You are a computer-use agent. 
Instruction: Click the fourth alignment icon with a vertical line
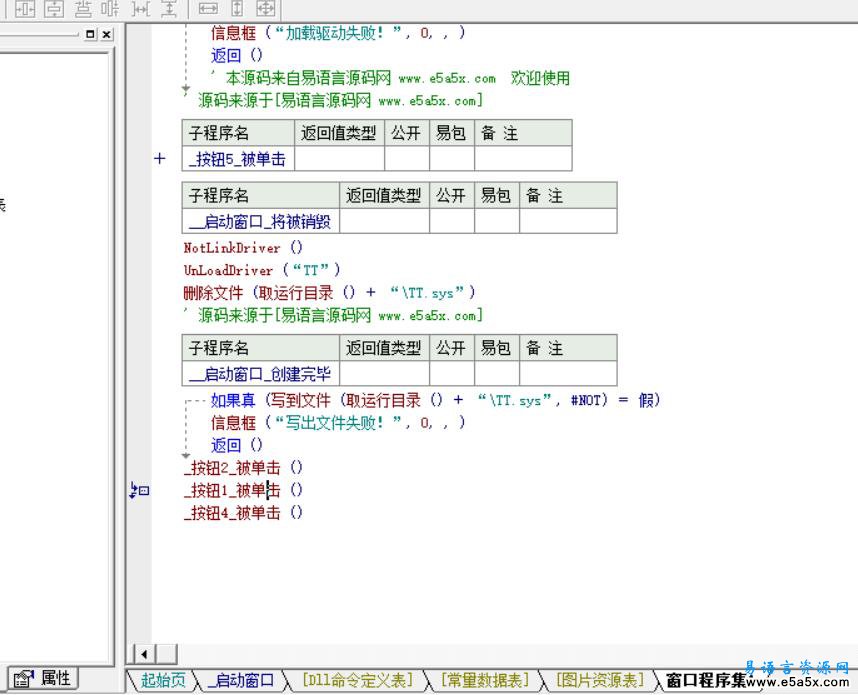point(111,9)
